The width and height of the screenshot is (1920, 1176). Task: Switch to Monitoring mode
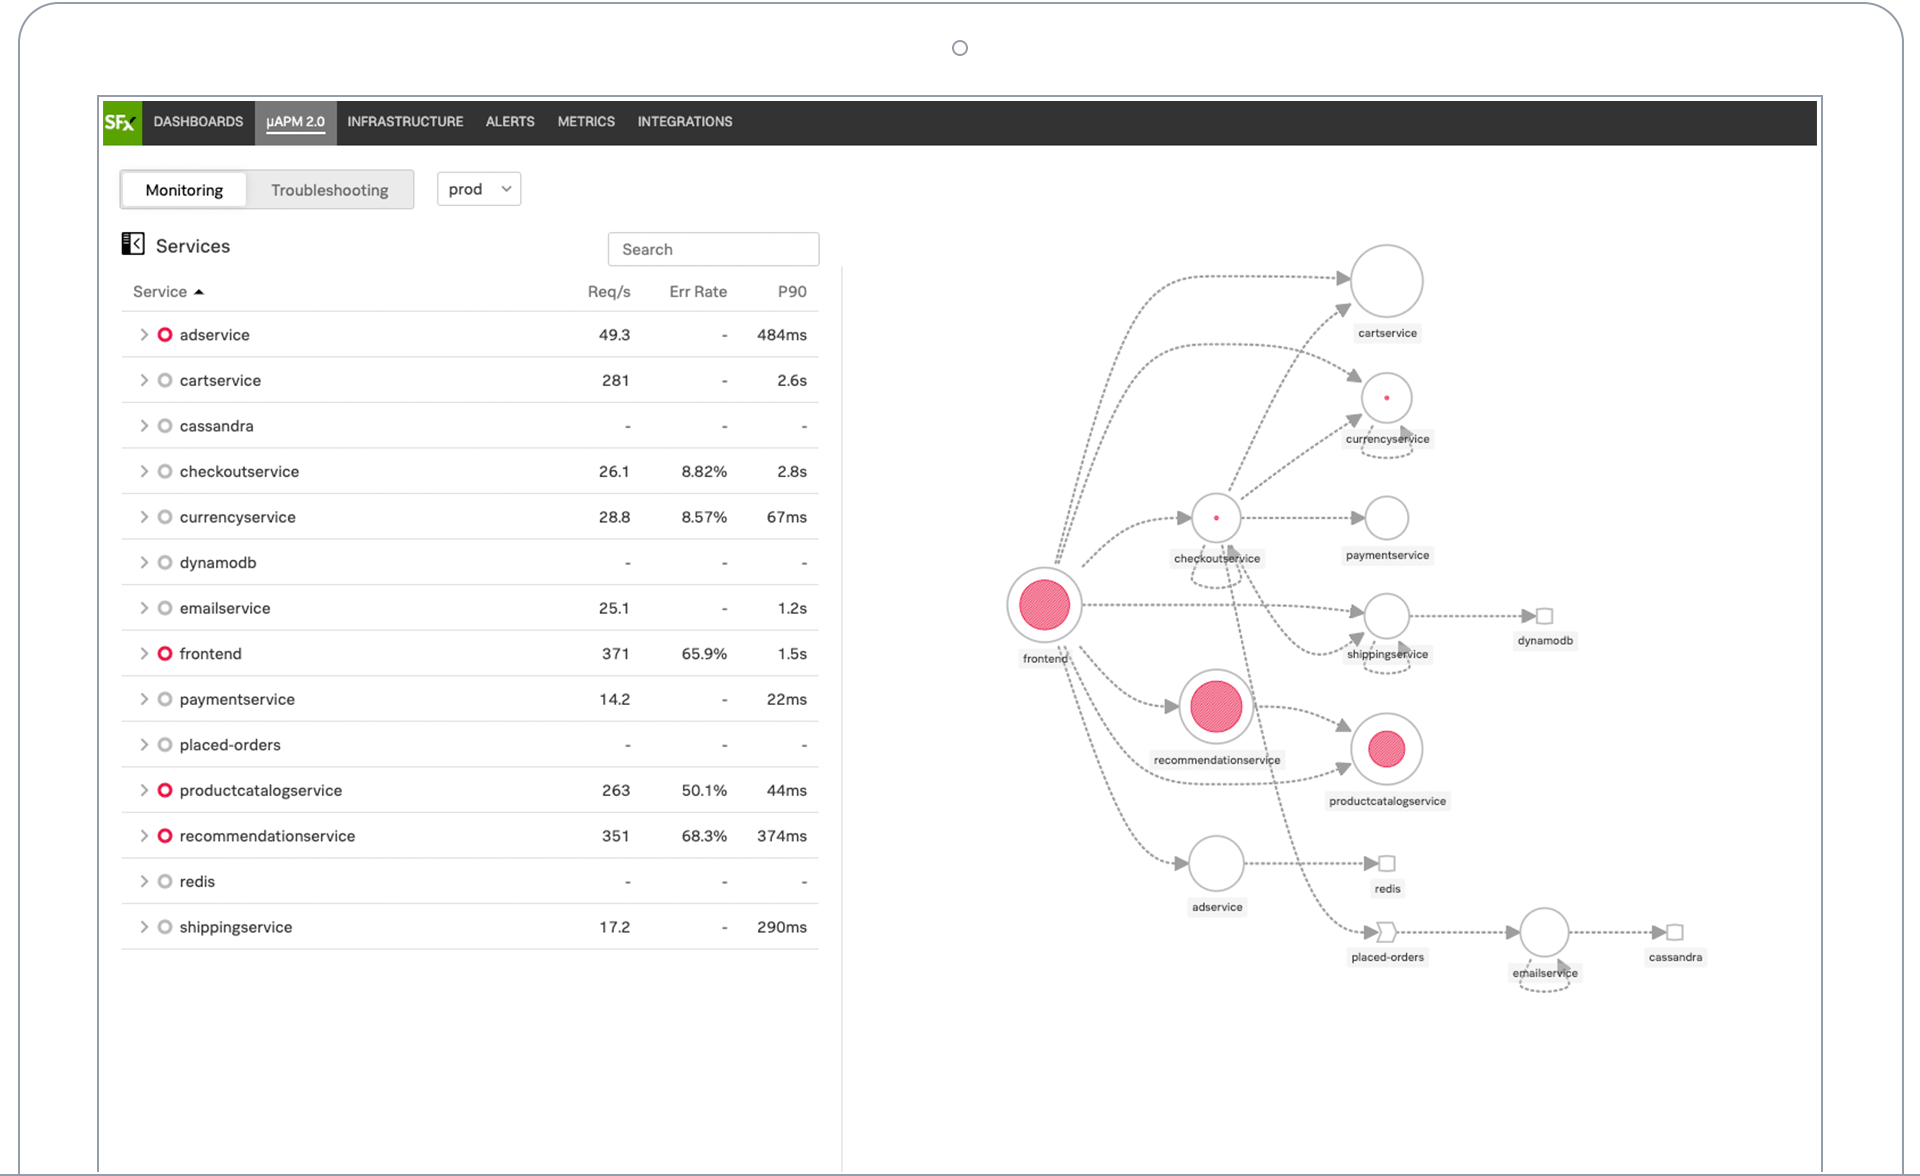pos(184,190)
